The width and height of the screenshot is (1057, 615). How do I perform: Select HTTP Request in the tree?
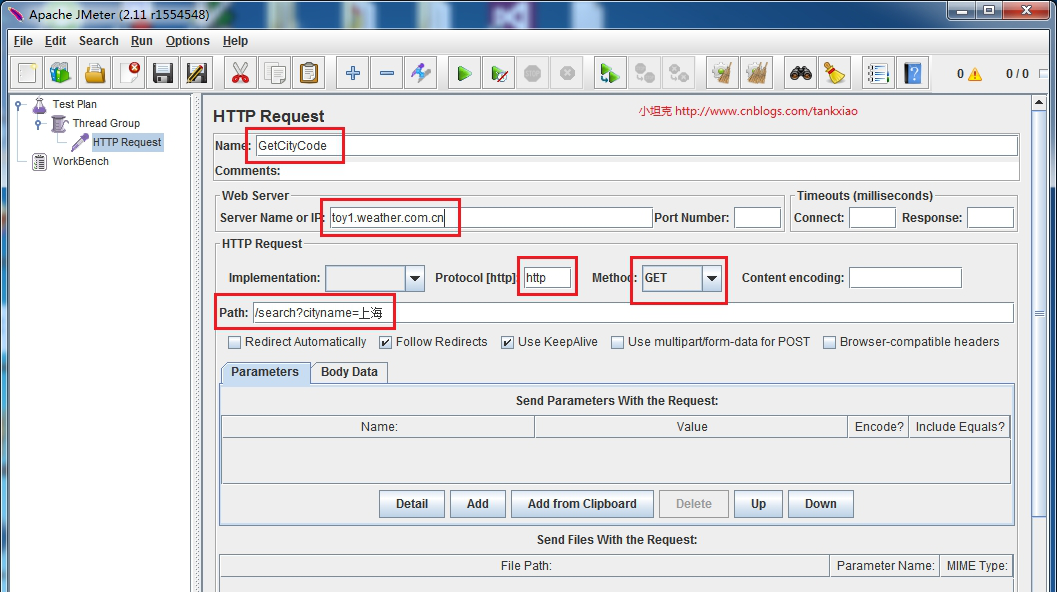[x=127, y=142]
